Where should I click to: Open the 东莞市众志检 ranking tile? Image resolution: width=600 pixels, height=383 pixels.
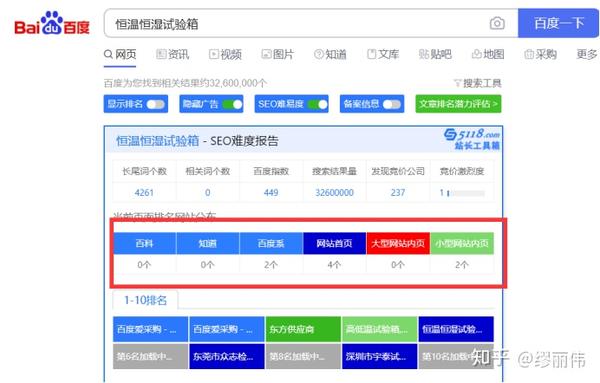227,356
